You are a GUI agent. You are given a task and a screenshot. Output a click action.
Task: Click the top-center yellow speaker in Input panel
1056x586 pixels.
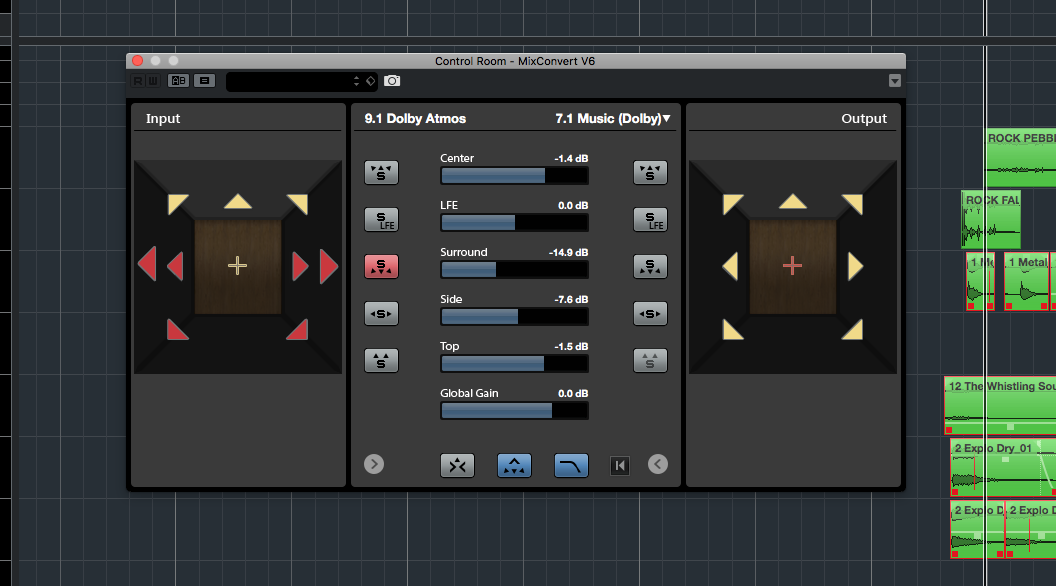click(x=238, y=201)
